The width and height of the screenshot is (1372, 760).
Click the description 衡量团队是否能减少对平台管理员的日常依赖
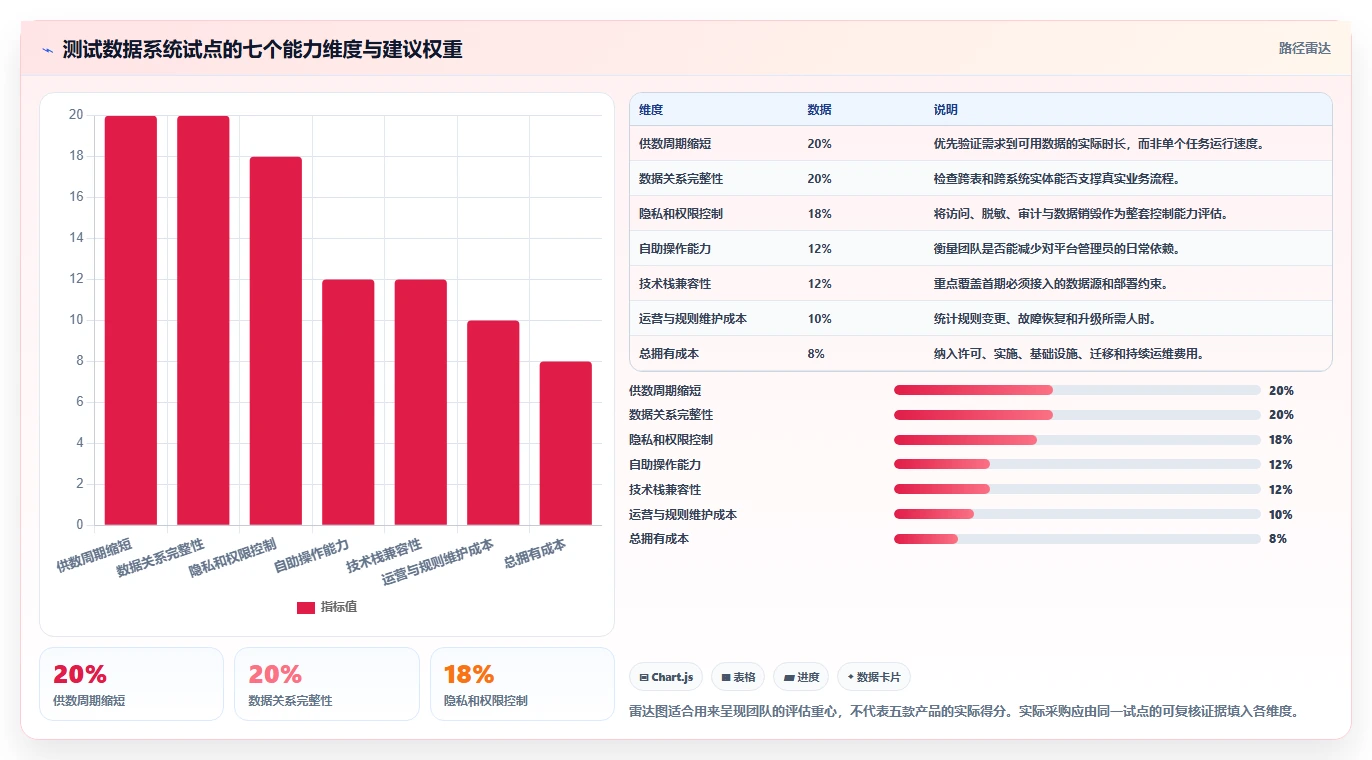[x=1057, y=249]
